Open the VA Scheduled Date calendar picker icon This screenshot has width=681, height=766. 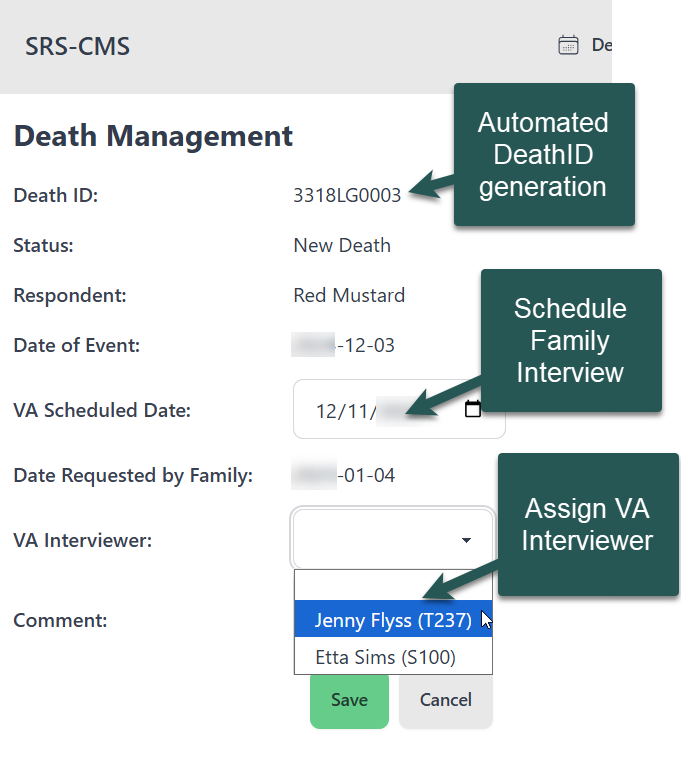point(473,409)
